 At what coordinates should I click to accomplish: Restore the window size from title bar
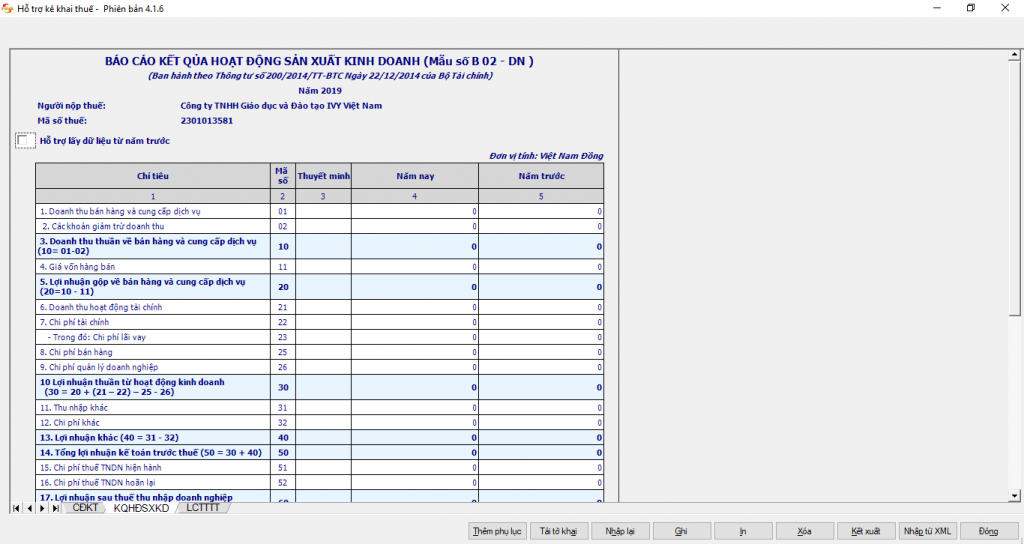[x=970, y=8]
